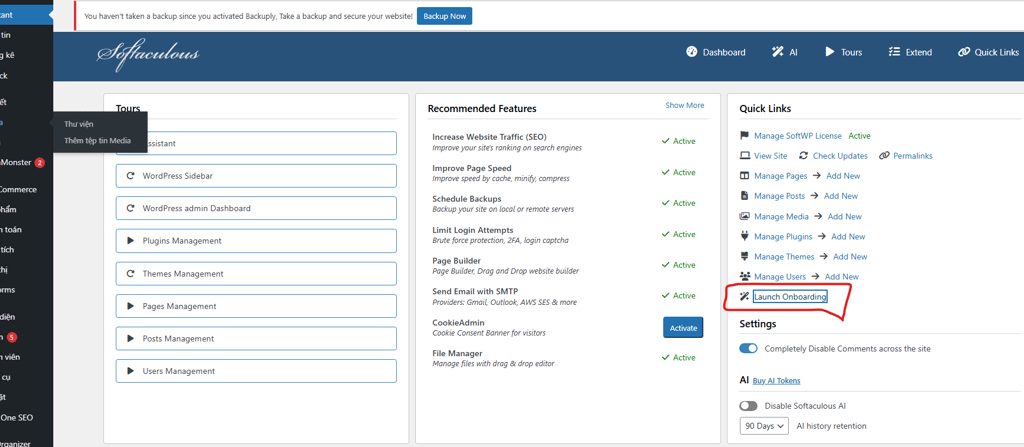
Task: Click the Softaculous logo
Action: (148, 54)
